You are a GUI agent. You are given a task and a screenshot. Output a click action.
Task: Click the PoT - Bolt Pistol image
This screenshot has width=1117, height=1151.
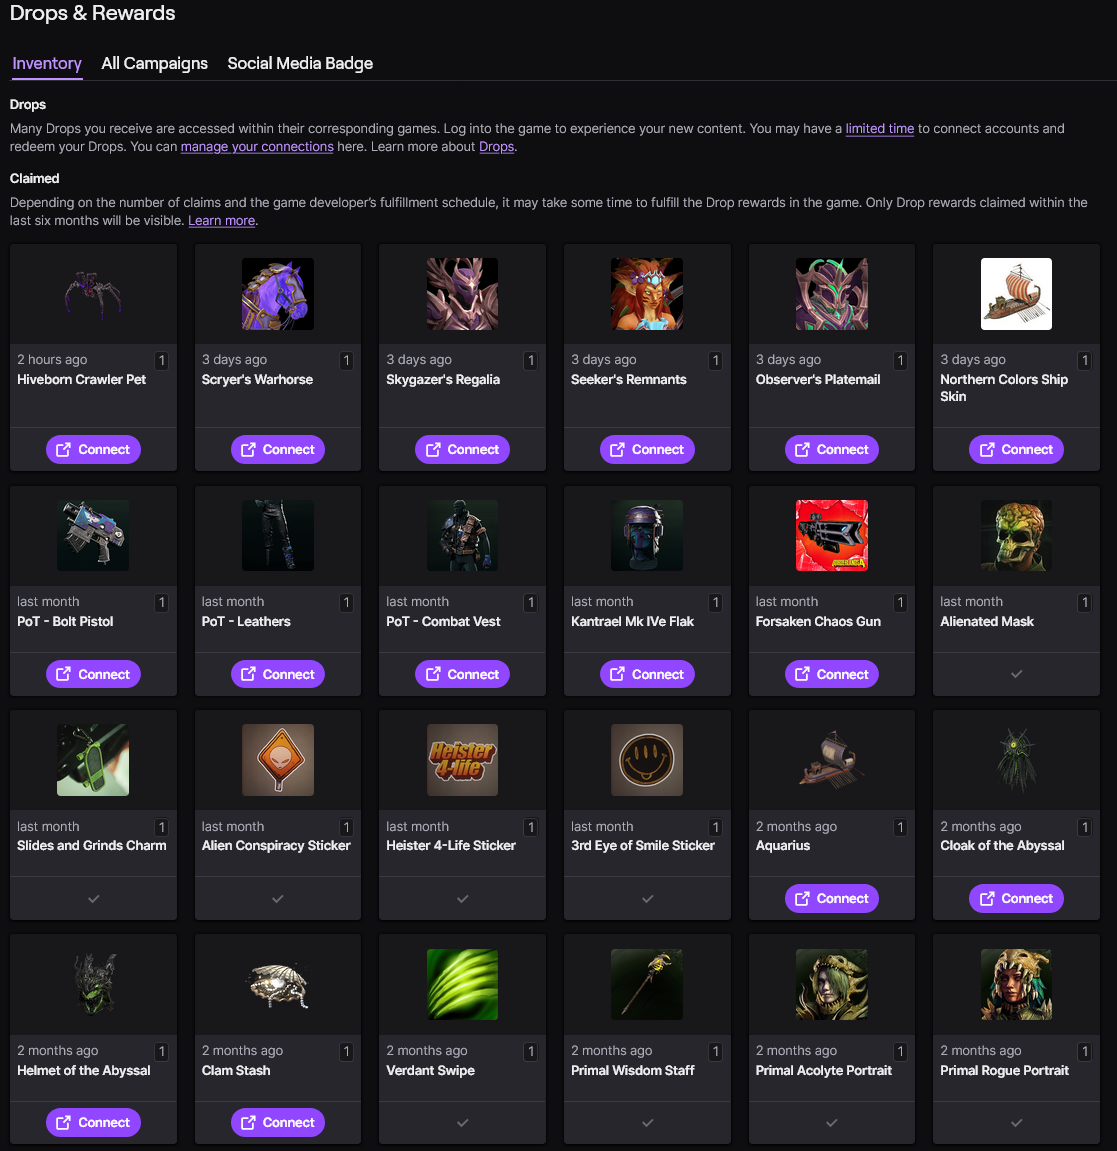[93, 535]
